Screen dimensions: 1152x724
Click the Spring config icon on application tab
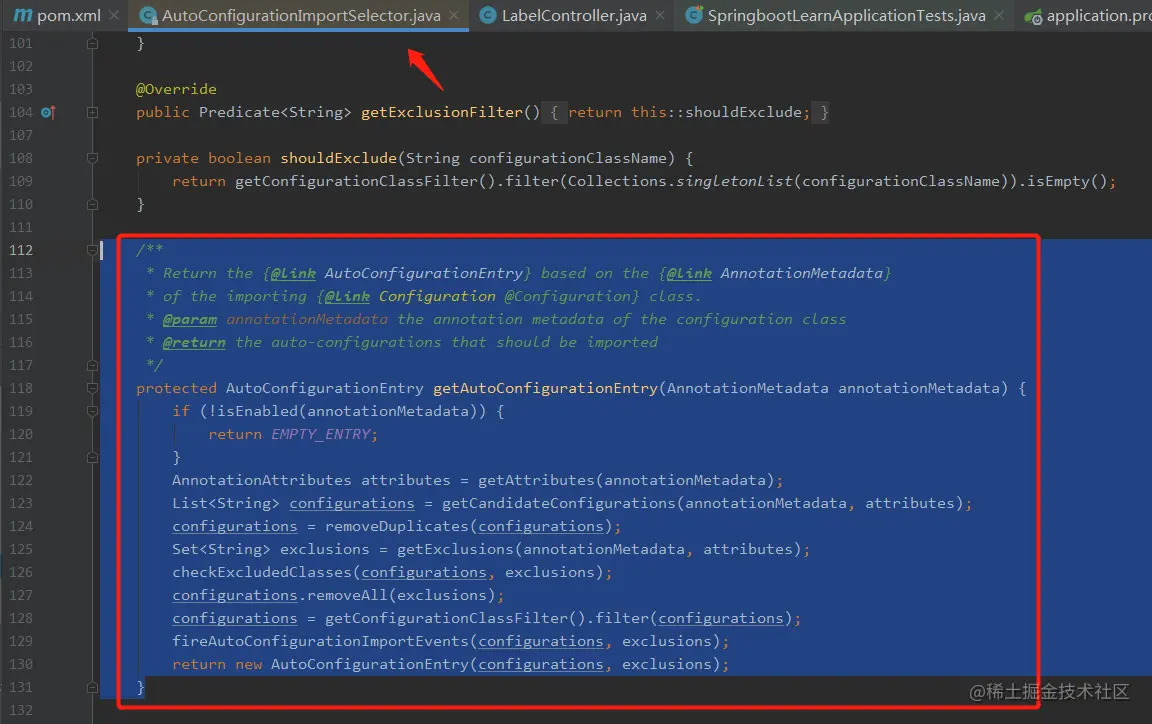pos(1033,16)
